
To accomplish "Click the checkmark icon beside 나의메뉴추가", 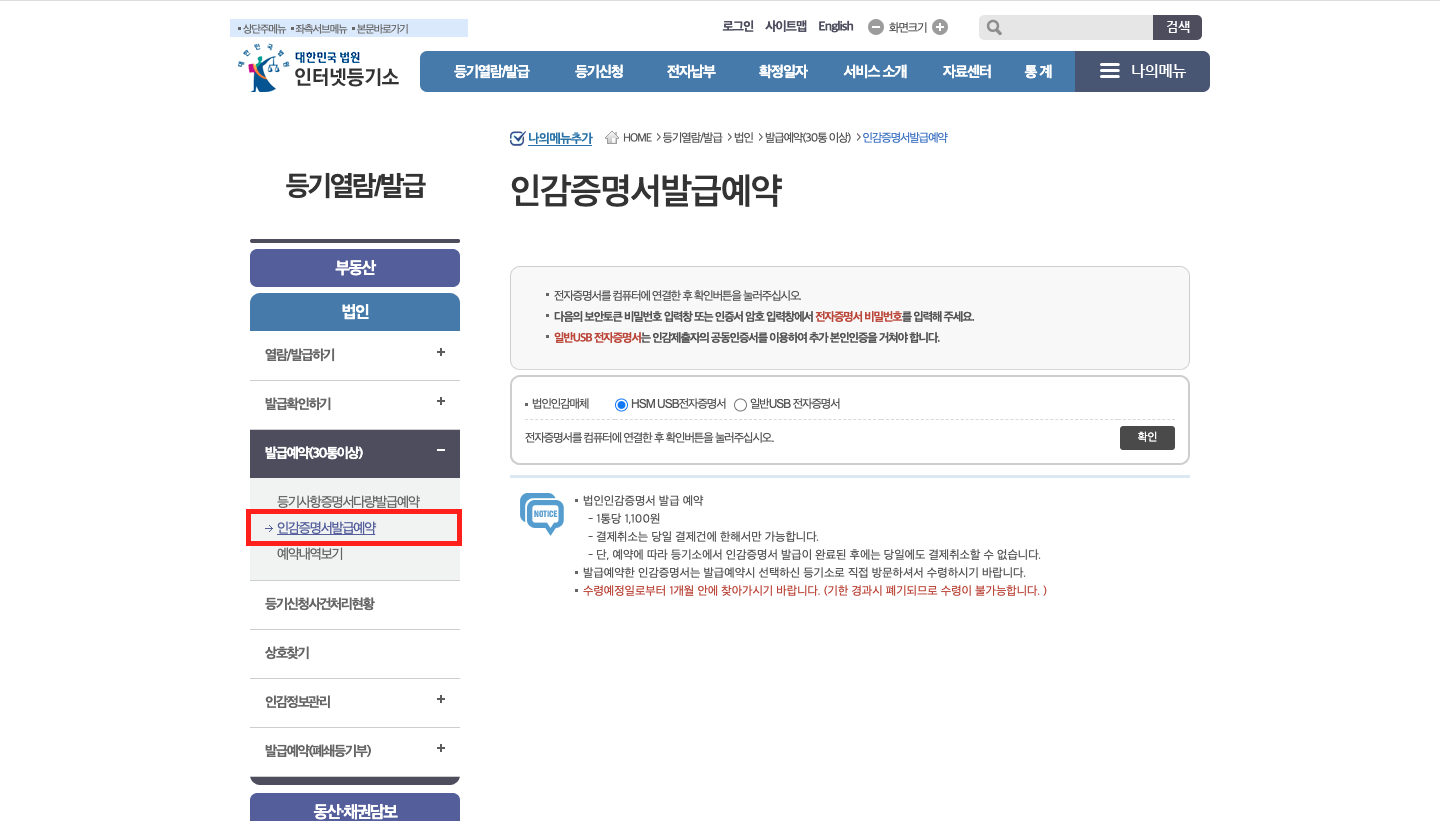I will click(x=516, y=136).
